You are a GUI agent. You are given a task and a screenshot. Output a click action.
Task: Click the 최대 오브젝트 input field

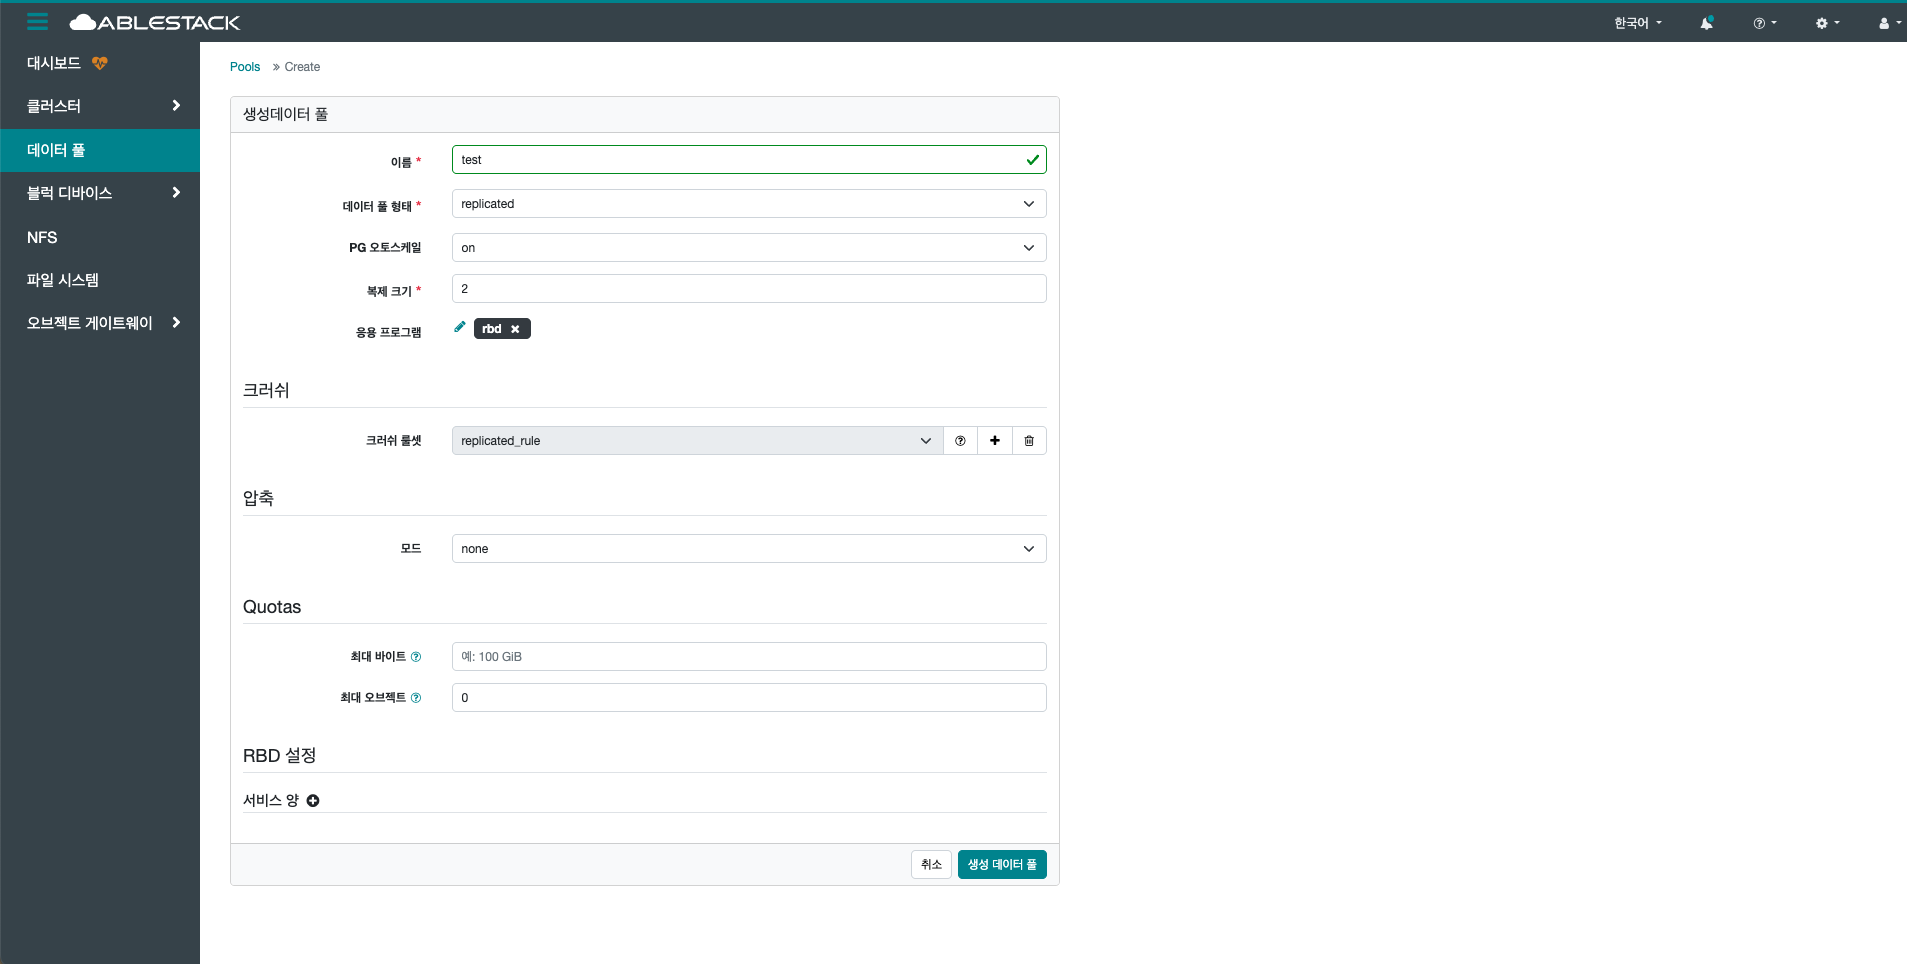pyautogui.click(x=749, y=698)
